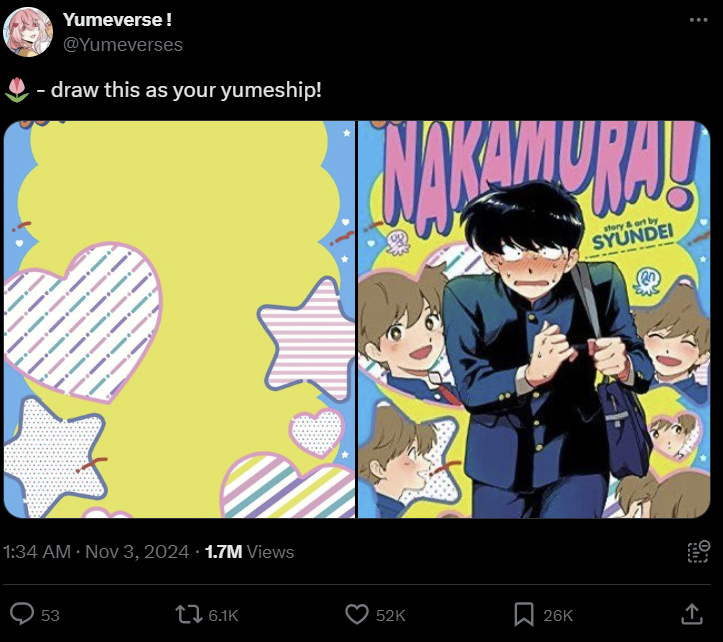Image resolution: width=723 pixels, height=642 pixels.
Task: Click the 26K bookmarks count
Action: click(x=556, y=615)
